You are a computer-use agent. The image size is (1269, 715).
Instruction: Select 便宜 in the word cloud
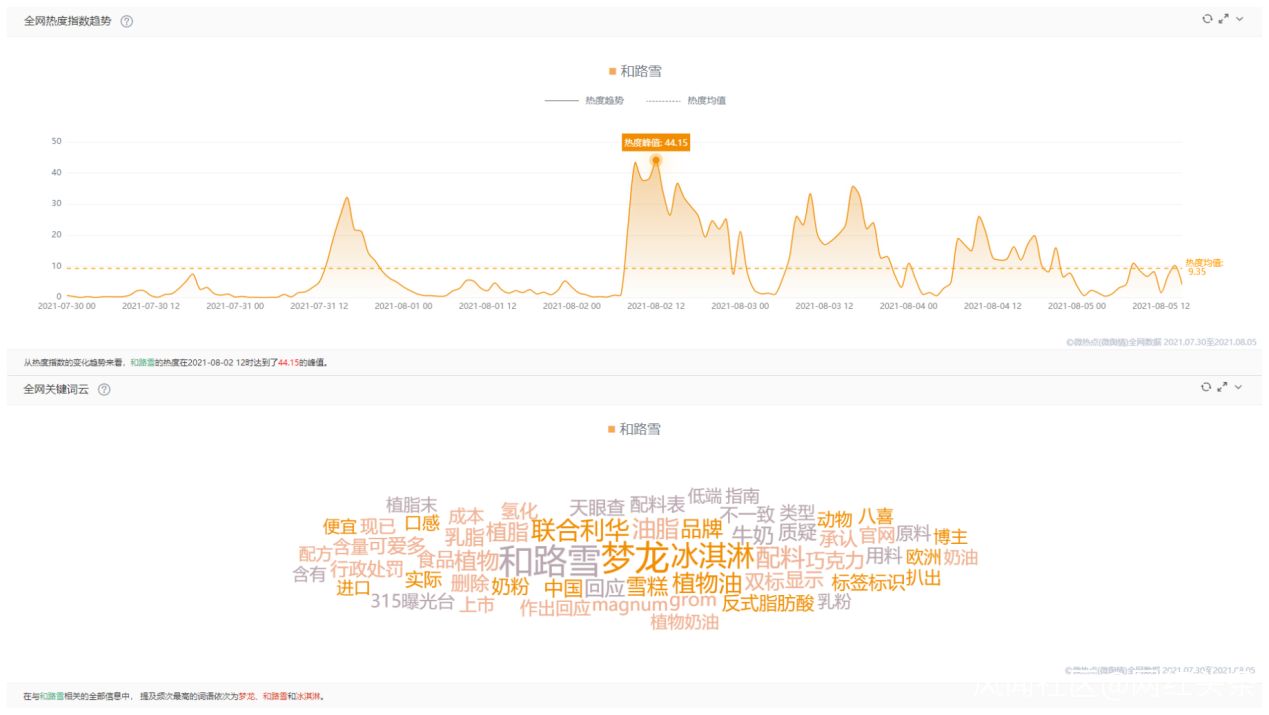[340, 526]
